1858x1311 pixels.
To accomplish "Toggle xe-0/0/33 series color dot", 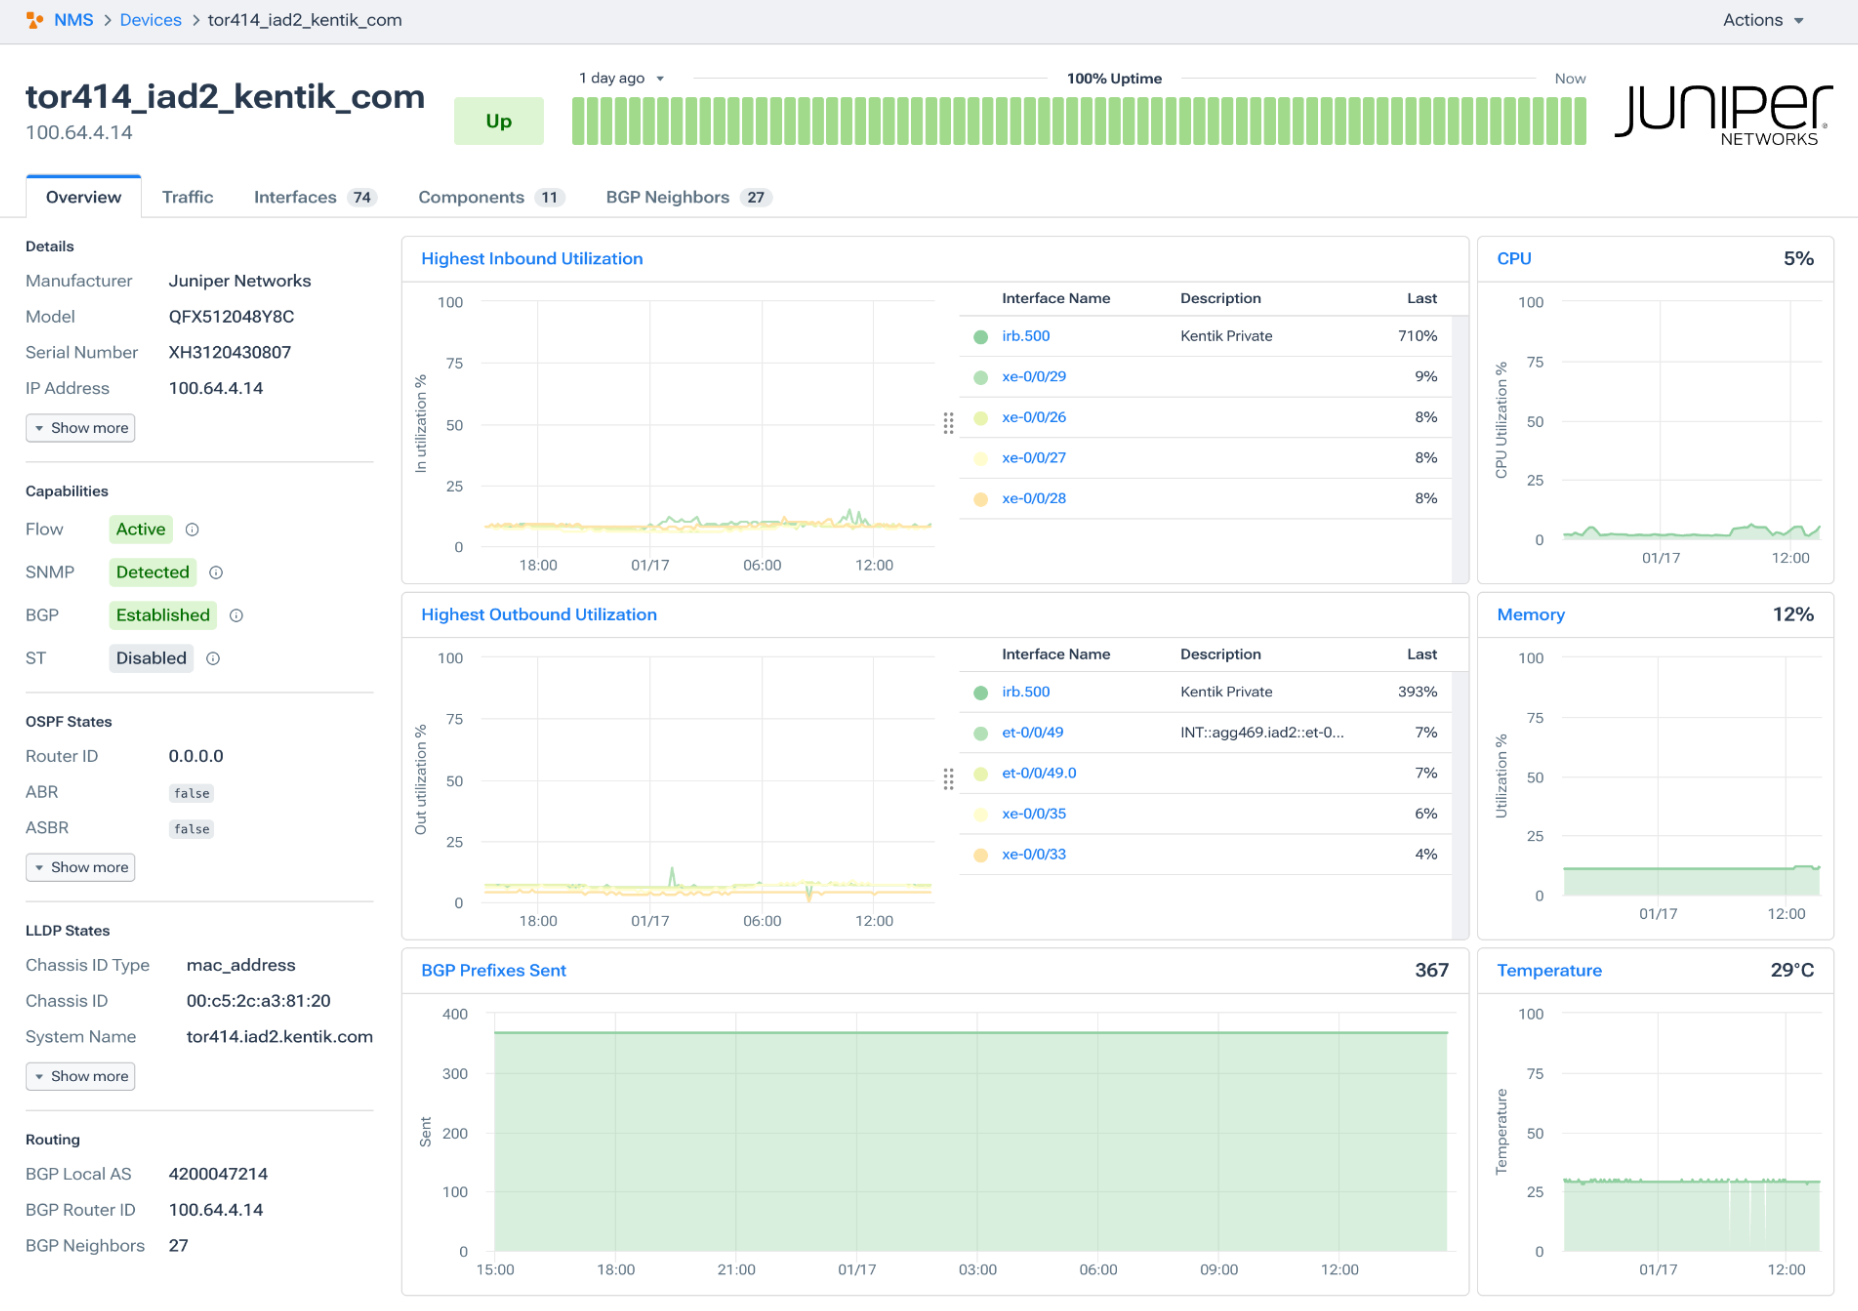I will [981, 856].
